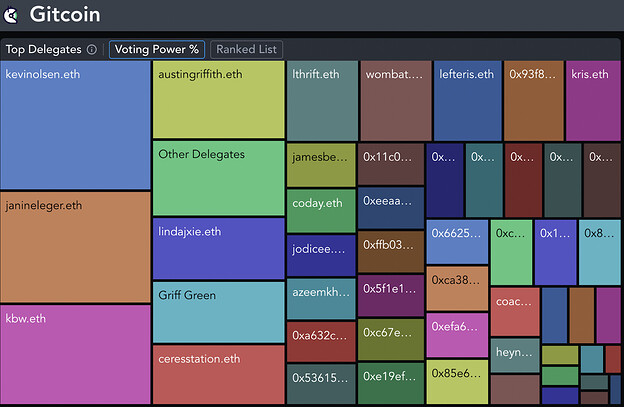This screenshot has height=407, width=624.
Task: Click the heyn... delegate block
Action: [x=515, y=356]
